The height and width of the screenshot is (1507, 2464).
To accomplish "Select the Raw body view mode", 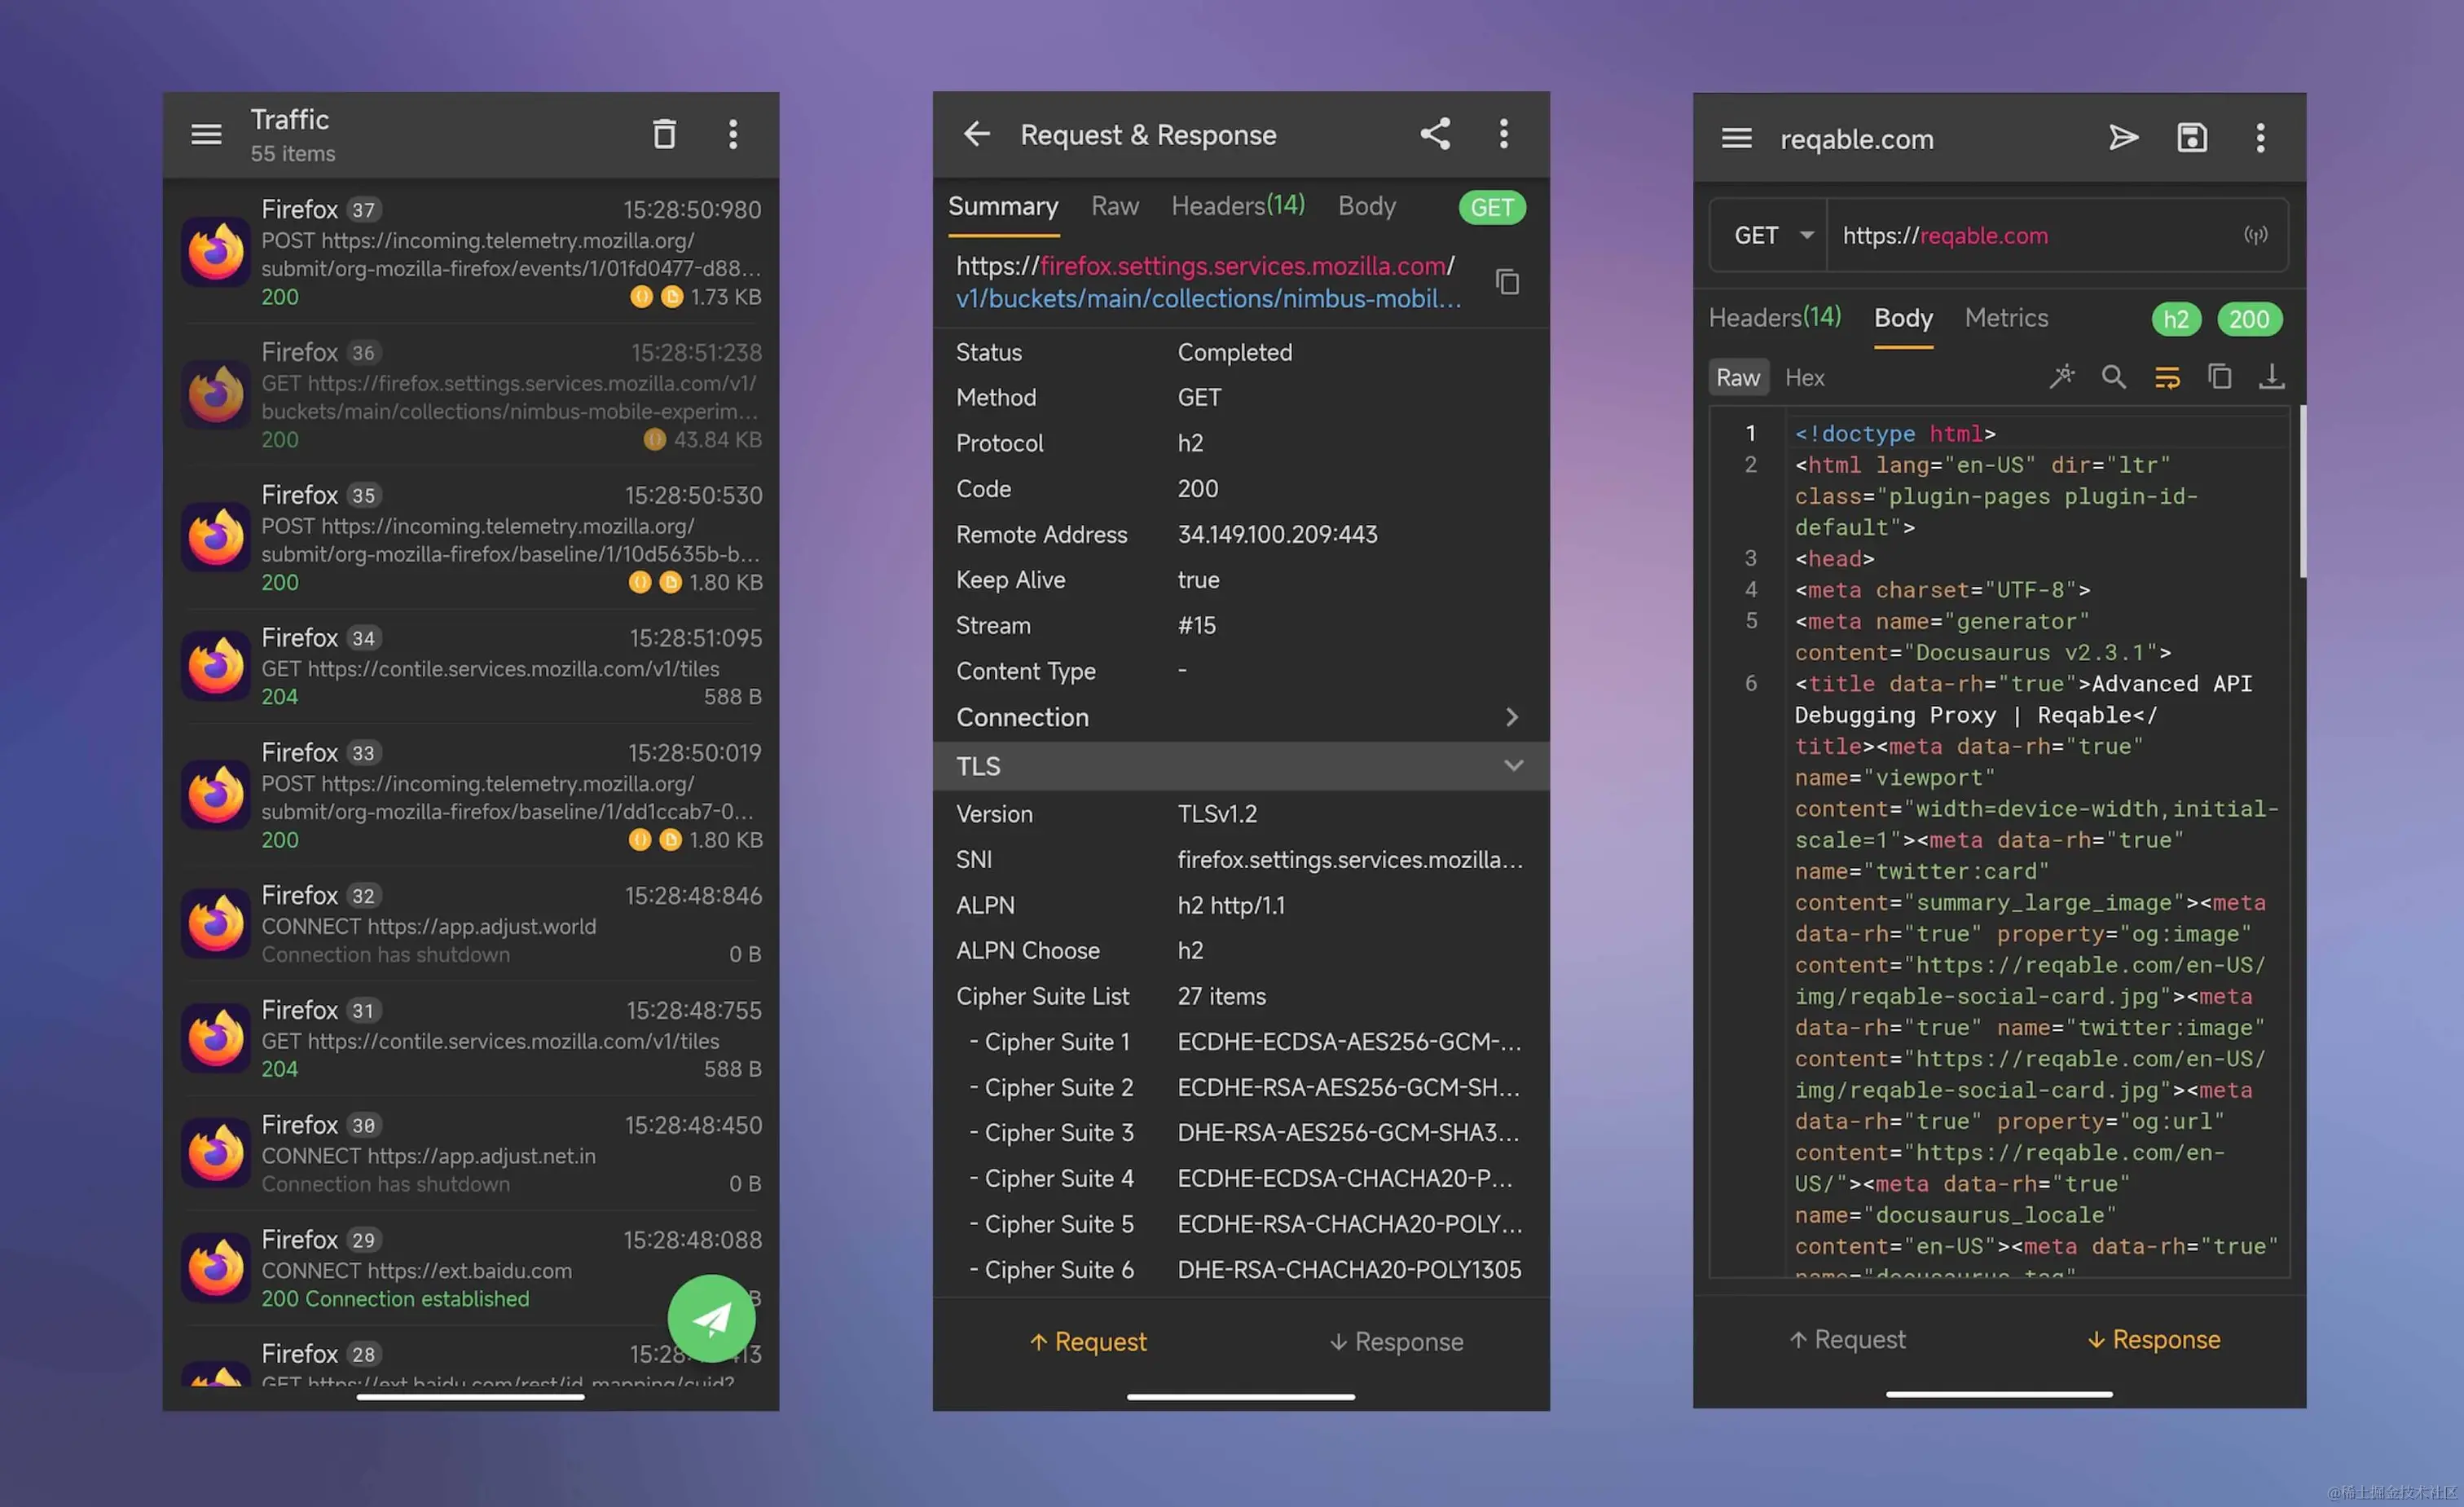I will [x=1737, y=378].
